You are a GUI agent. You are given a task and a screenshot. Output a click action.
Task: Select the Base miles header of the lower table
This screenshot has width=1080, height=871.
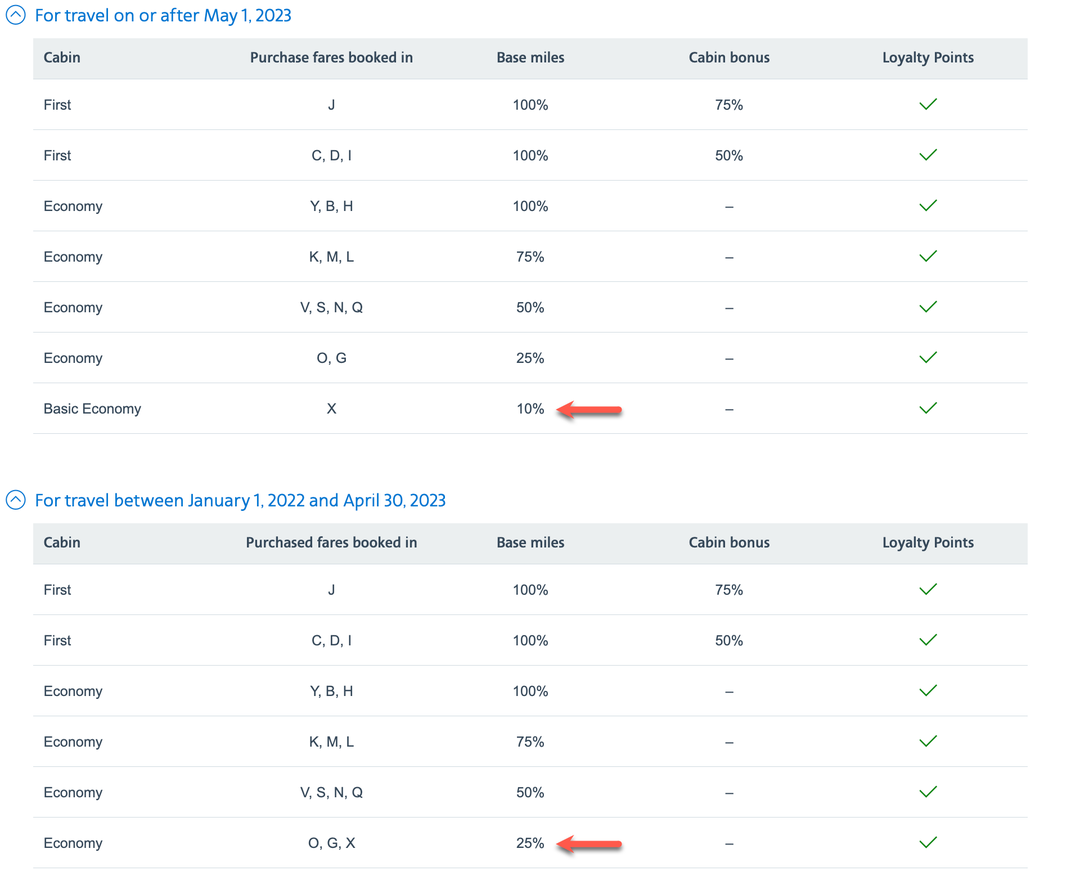tap(530, 543)
